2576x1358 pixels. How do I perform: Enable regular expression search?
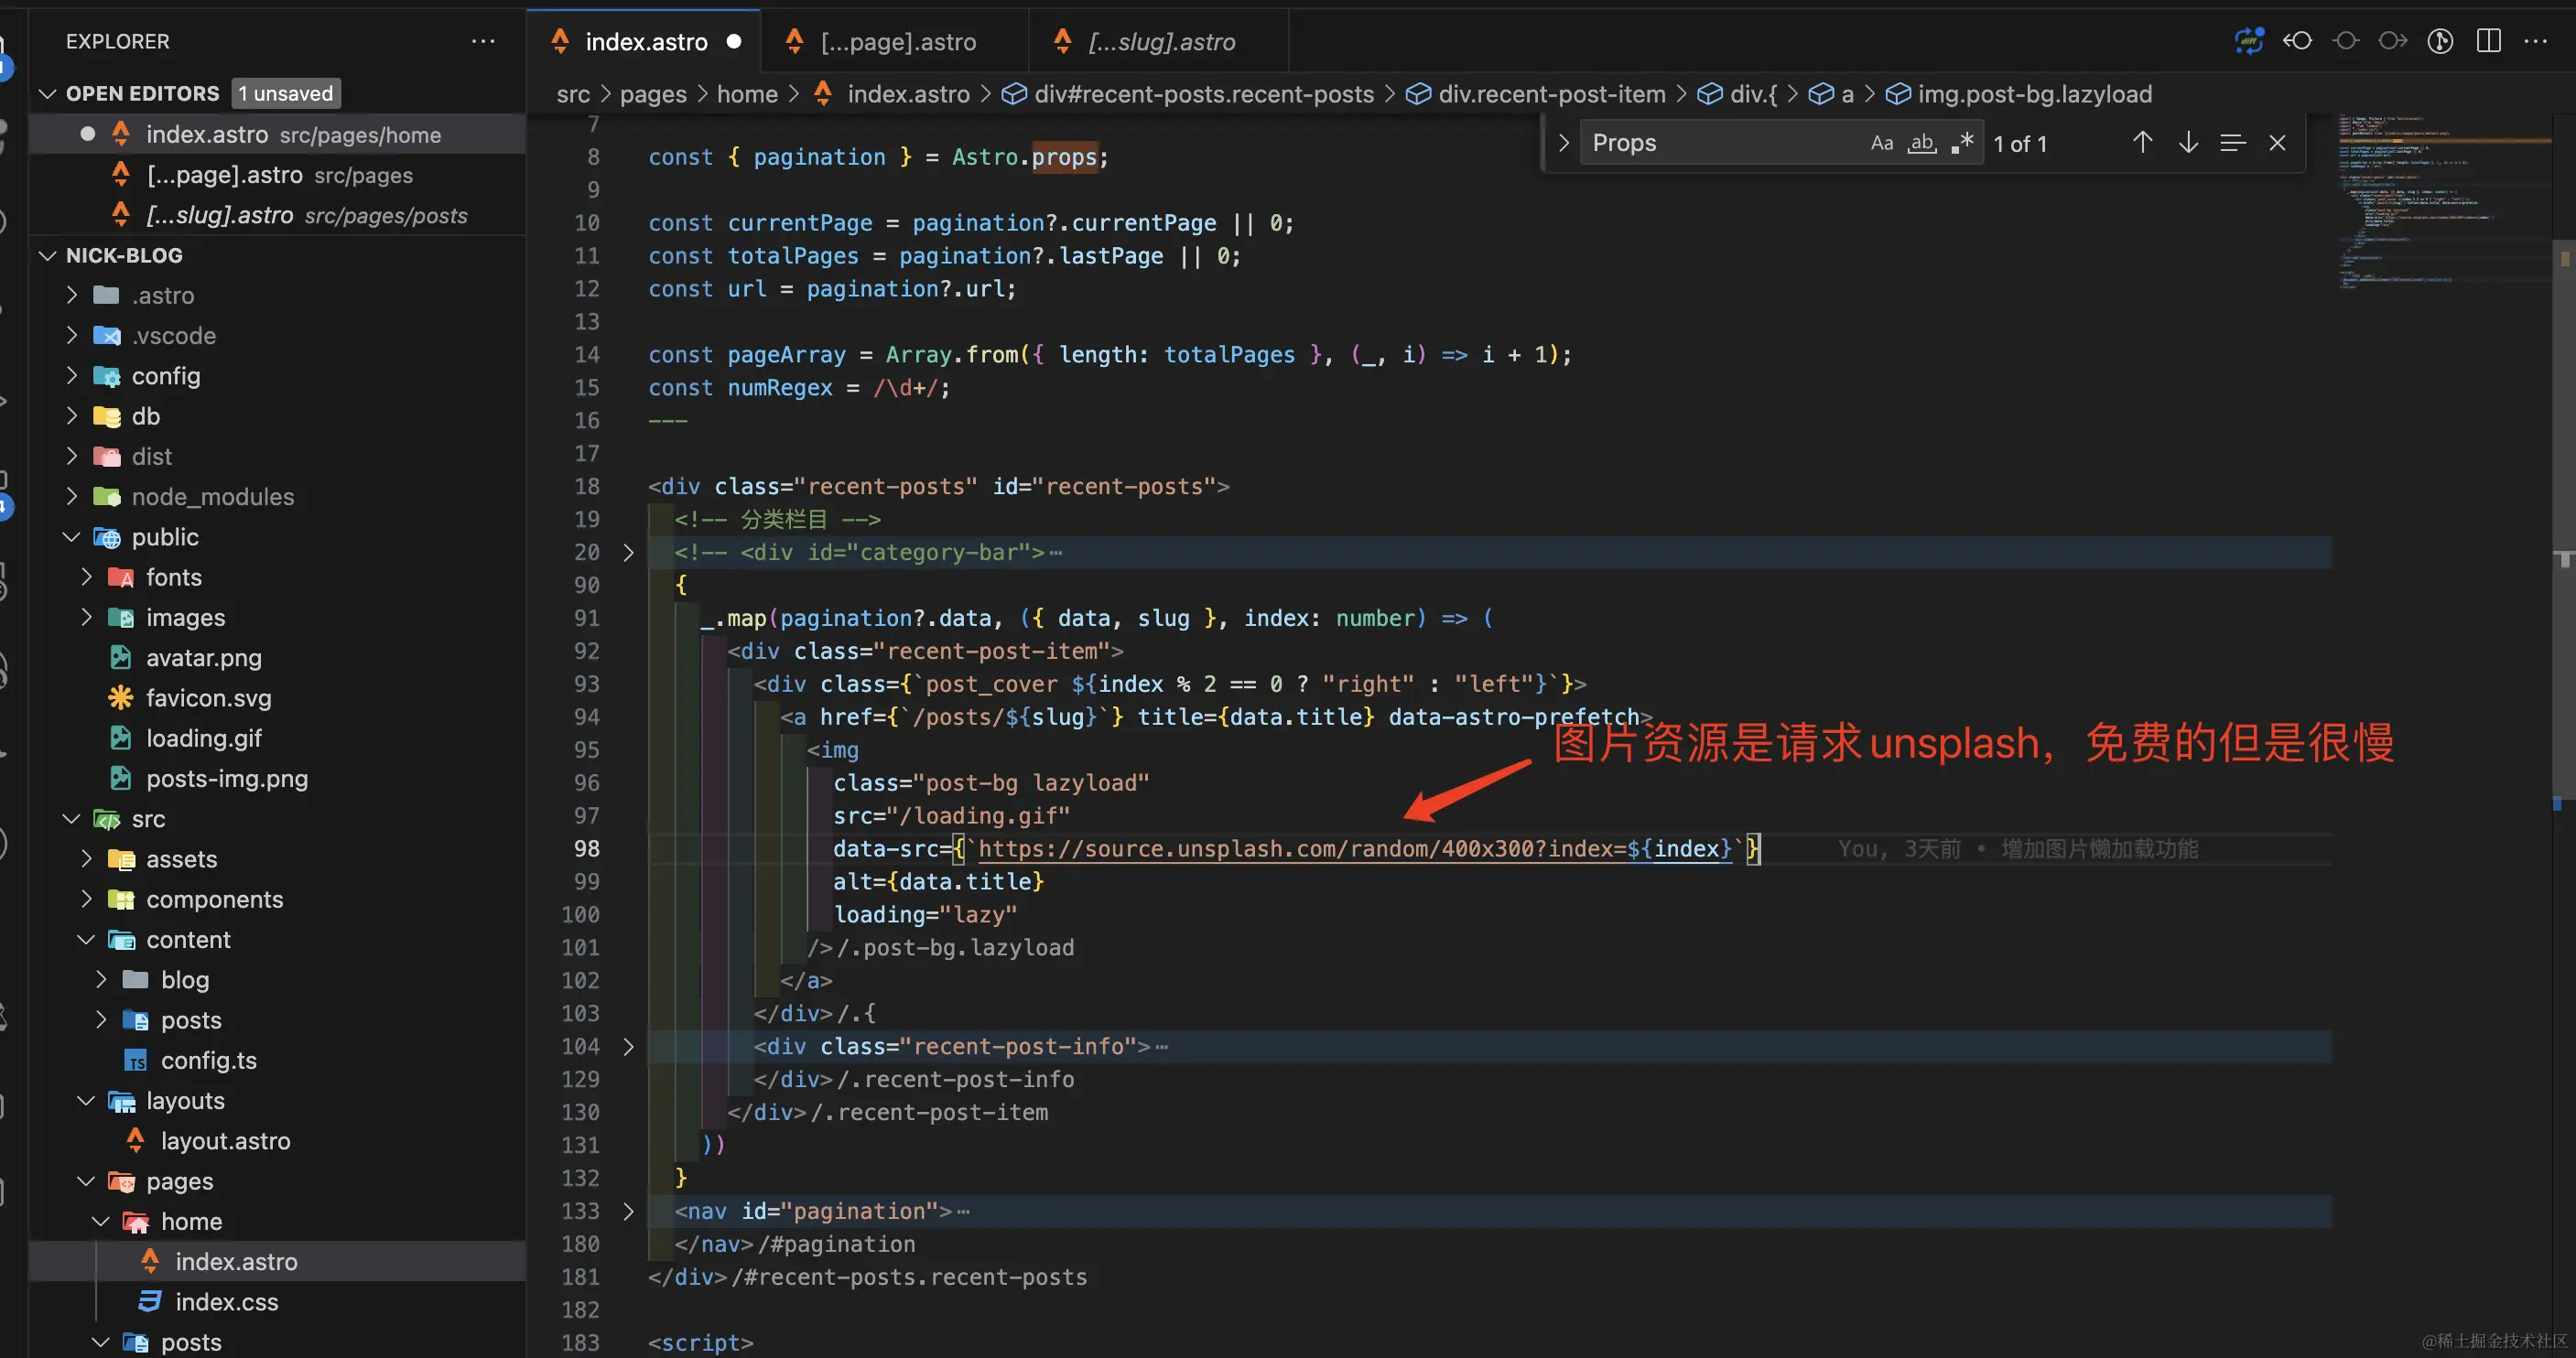1962,143
